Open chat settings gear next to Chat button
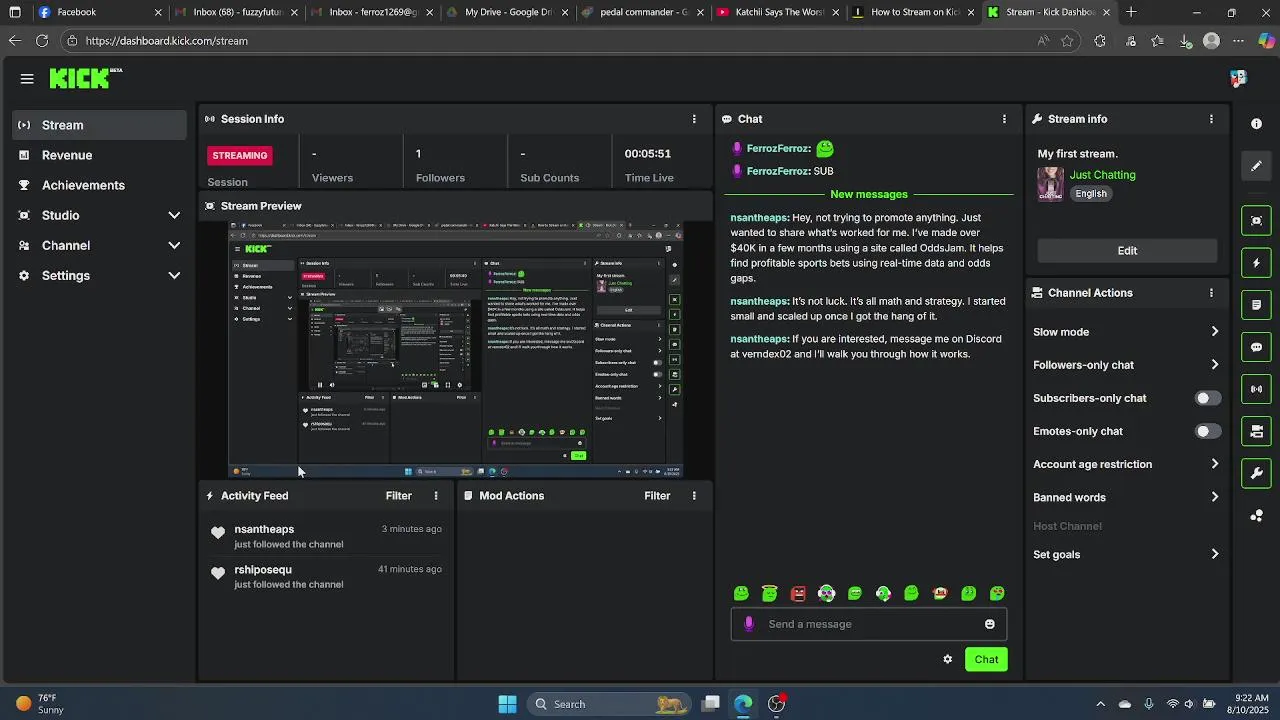The height and width of the screenshot is (720, 1280). [x=947, y=659]
